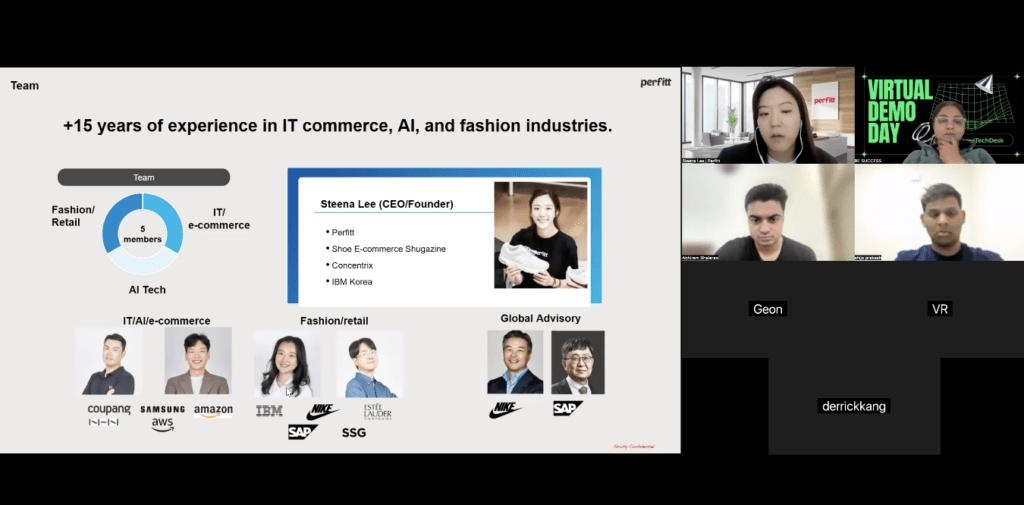Click the '+15 years of experience' headline

(x=338, y=126)
